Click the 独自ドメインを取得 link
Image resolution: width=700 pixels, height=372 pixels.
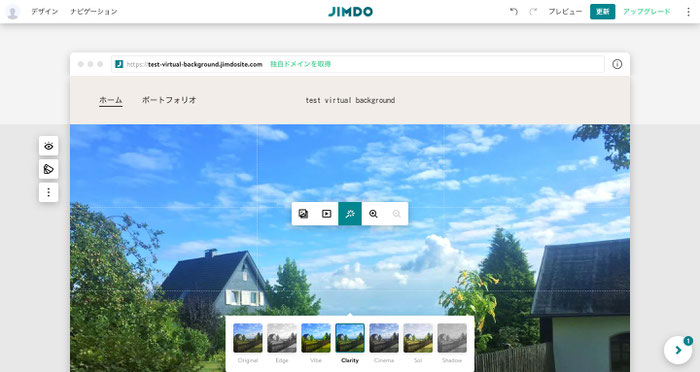300,64
